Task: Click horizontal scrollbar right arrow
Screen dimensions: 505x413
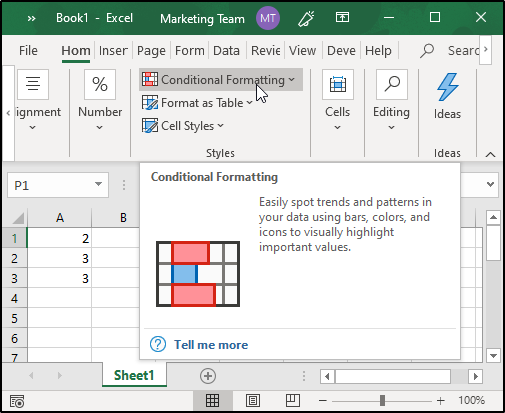Action: click(x=475, y=377)
